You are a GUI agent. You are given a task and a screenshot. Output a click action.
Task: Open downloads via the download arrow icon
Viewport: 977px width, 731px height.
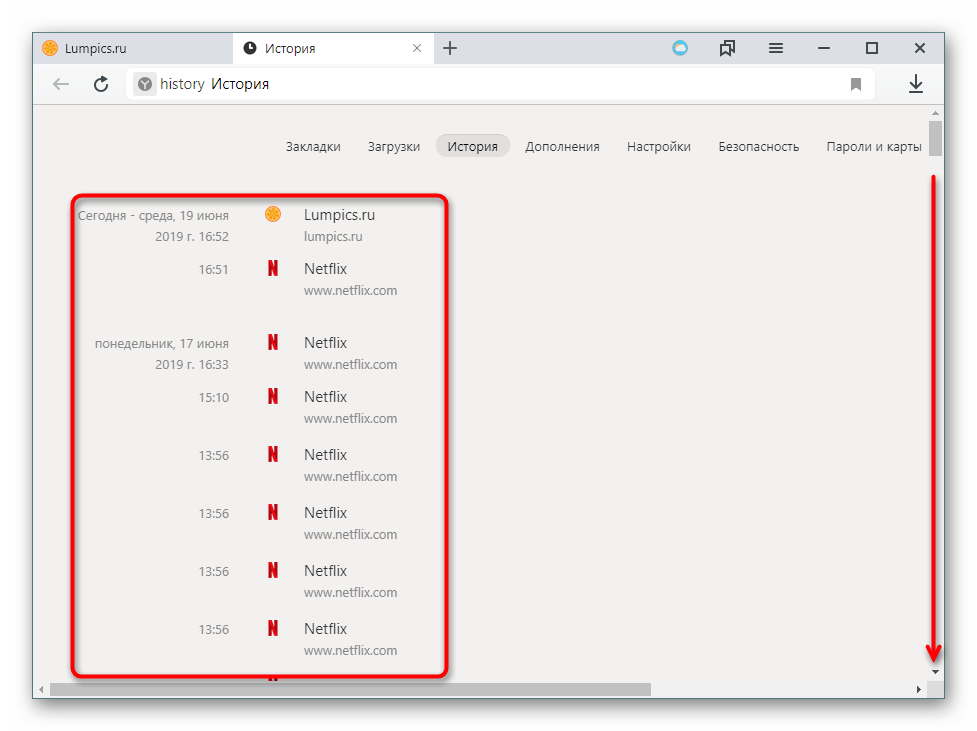tap(915, 84)
